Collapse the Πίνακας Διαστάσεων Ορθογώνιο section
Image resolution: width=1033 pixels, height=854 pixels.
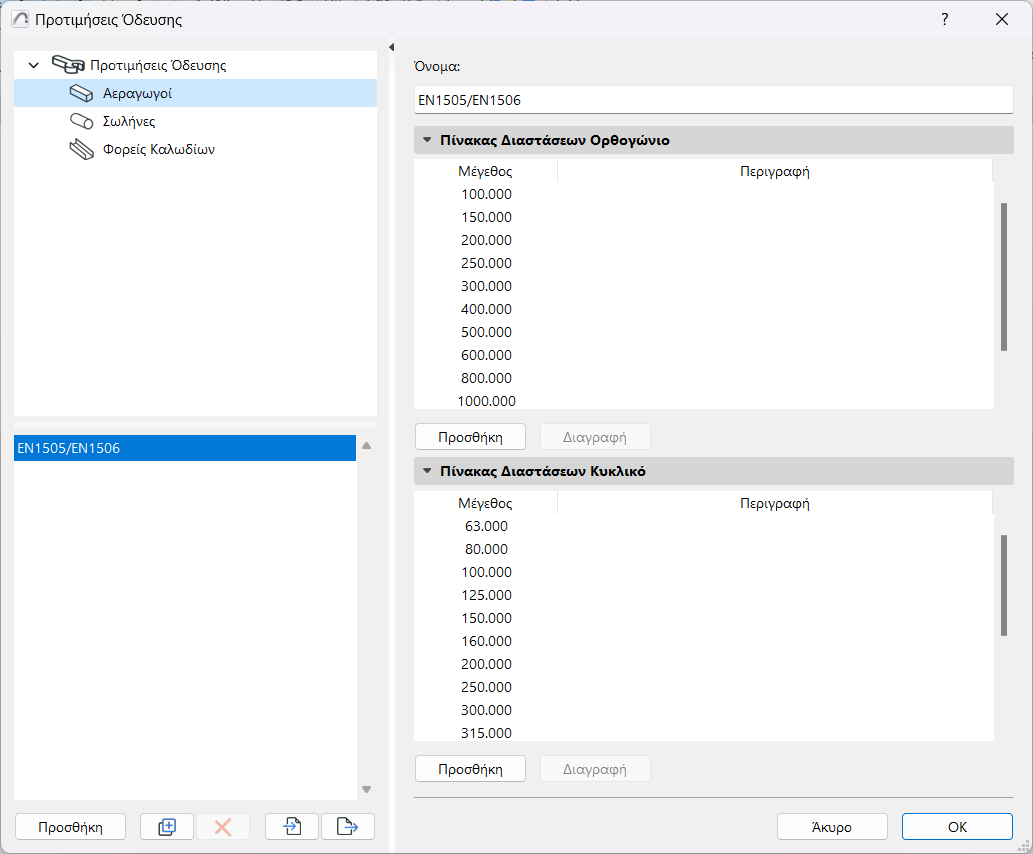pos(428,140)
